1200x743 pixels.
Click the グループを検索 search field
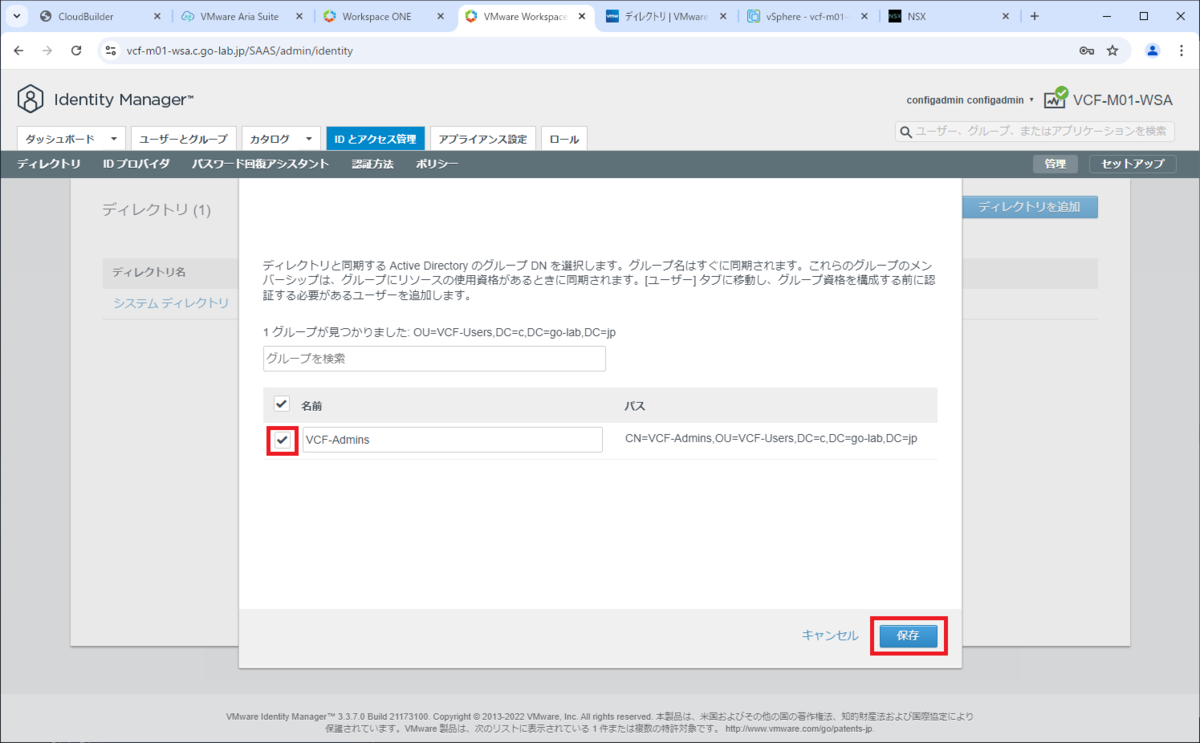coord(435,358)
